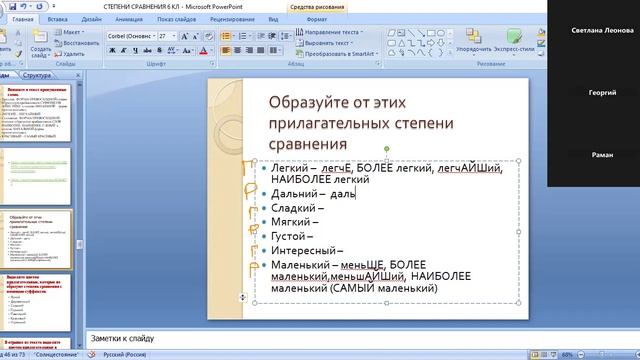Switch to the Структура outline pane tab
The width and height of the screenshot is (640, 360).
(37, 75)
